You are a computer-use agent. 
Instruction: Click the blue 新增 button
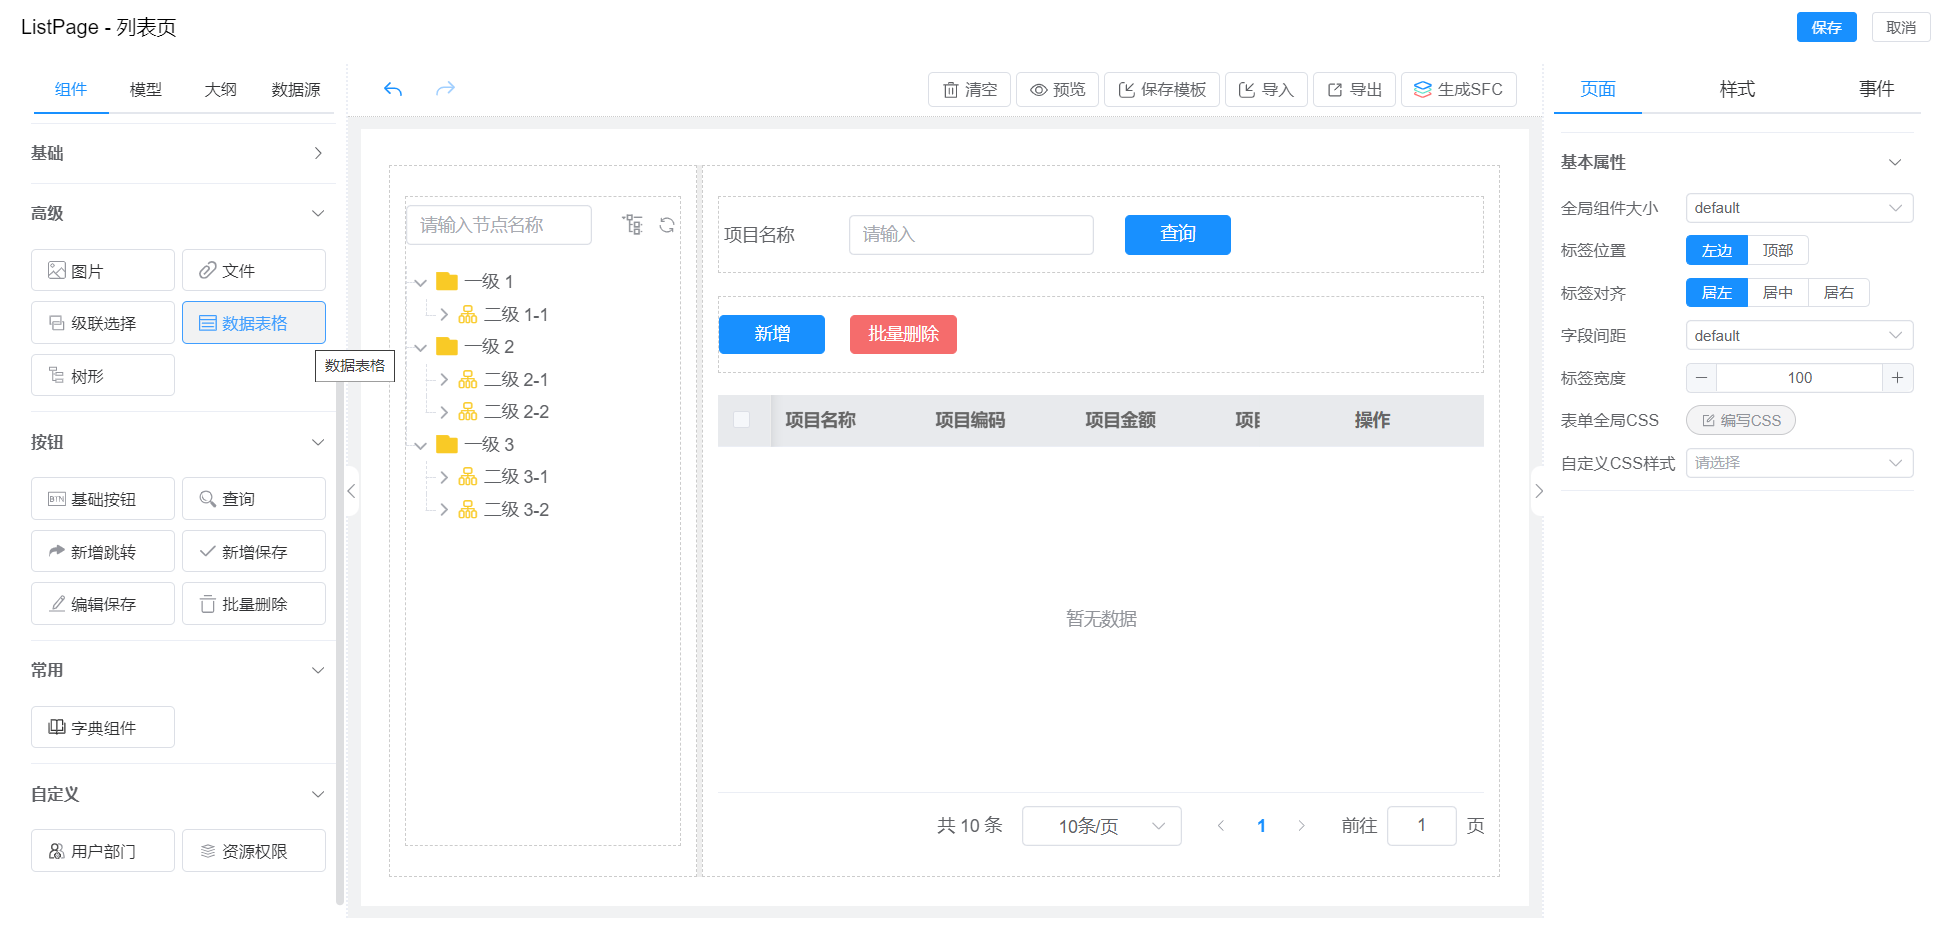(x=772, y=334)
